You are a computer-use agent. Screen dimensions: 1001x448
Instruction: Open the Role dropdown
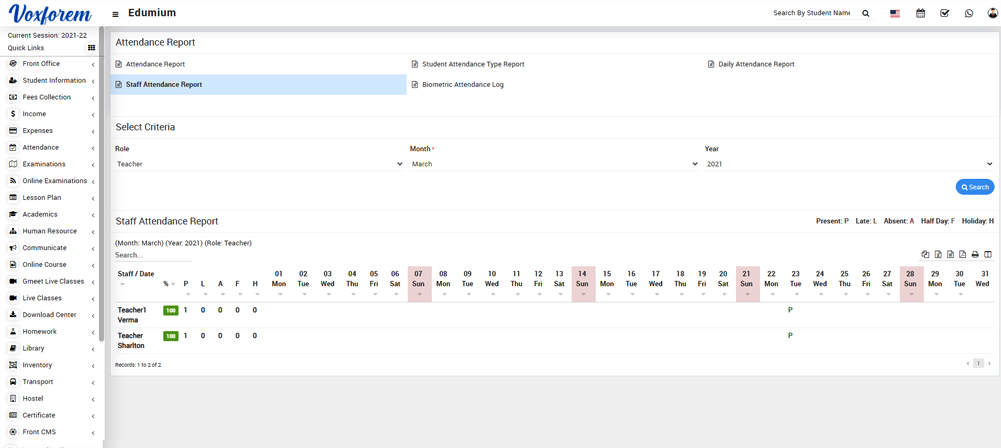259,164
